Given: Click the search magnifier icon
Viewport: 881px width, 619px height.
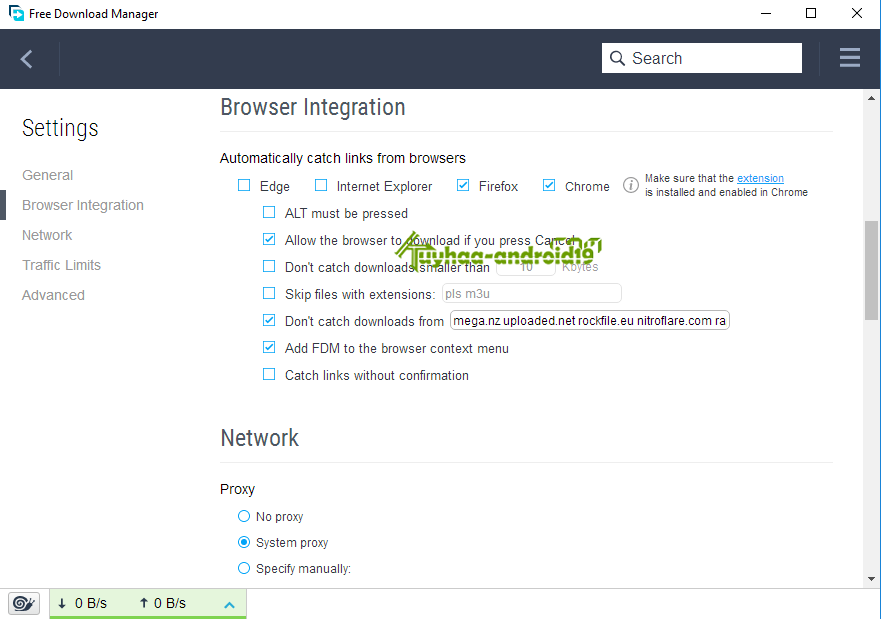Looking at the screenshot, I should 617,58.
